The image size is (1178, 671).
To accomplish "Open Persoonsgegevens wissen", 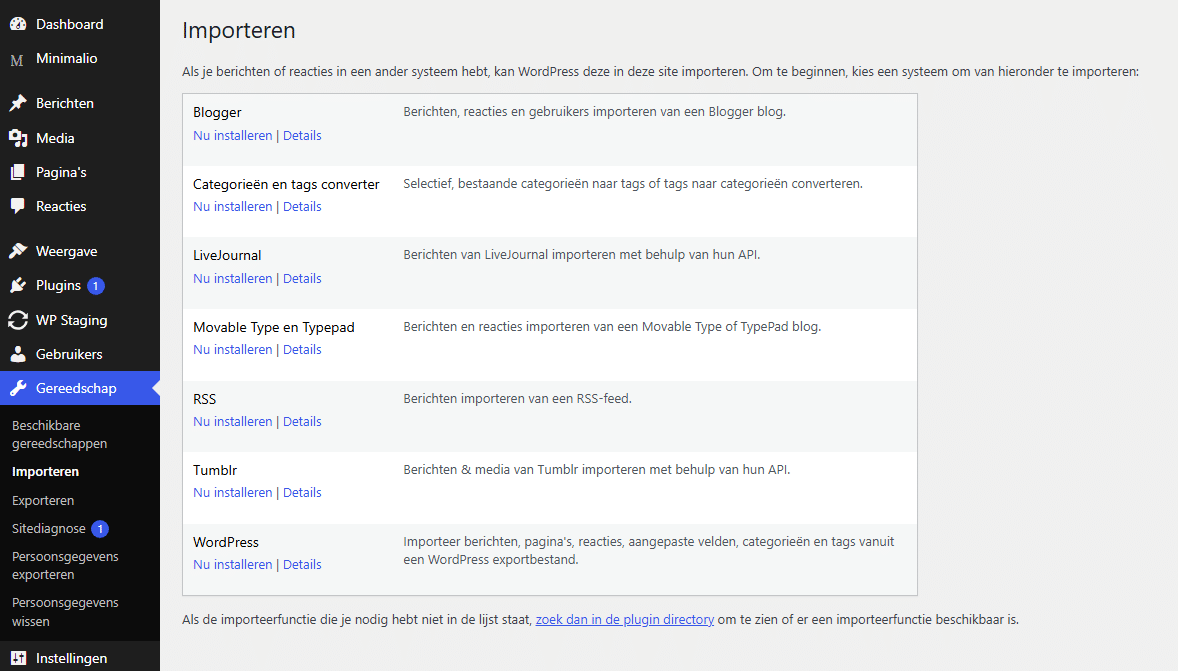I will (65, 612).
